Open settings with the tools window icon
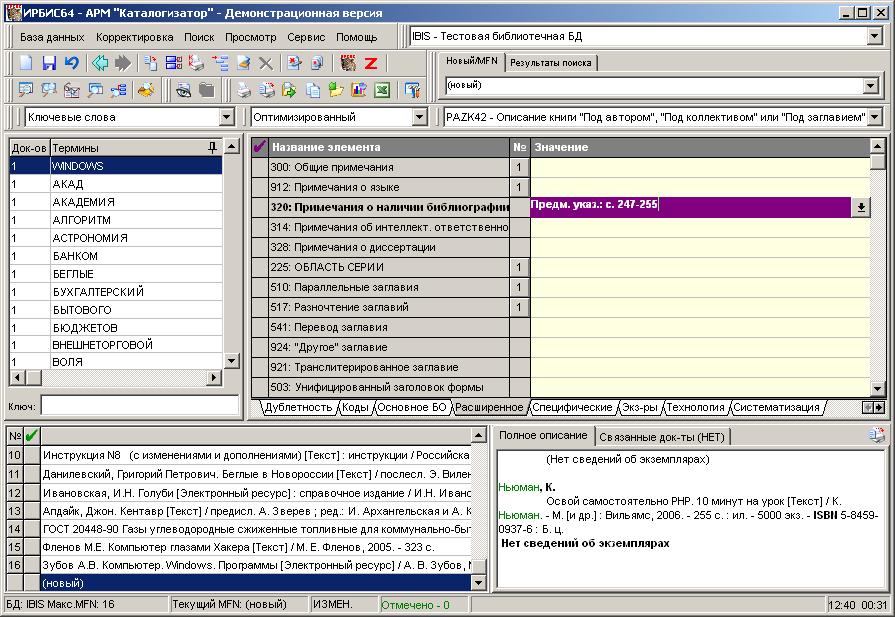 pyautogui.click(x=412, y=90)
